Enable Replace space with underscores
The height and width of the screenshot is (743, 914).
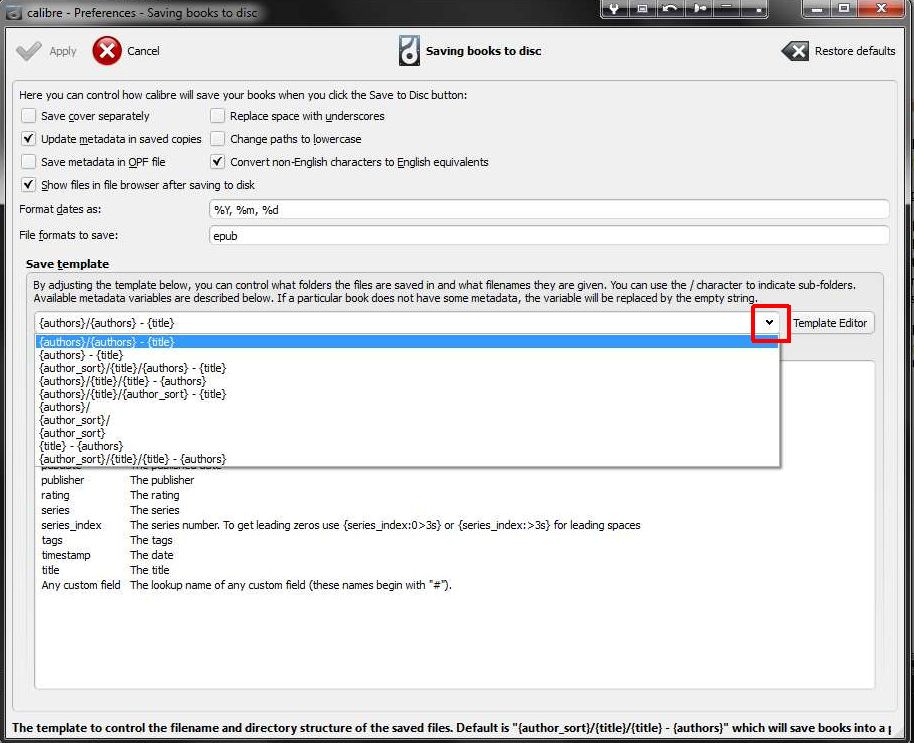(x=217, y=116)
